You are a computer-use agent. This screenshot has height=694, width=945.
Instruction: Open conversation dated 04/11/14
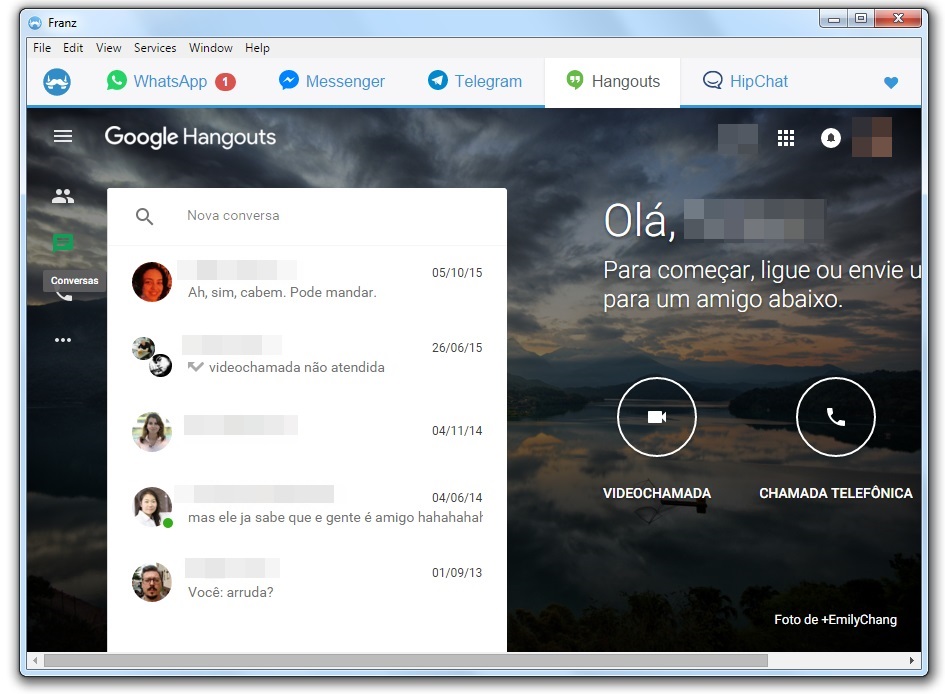(x=307, y=431)
